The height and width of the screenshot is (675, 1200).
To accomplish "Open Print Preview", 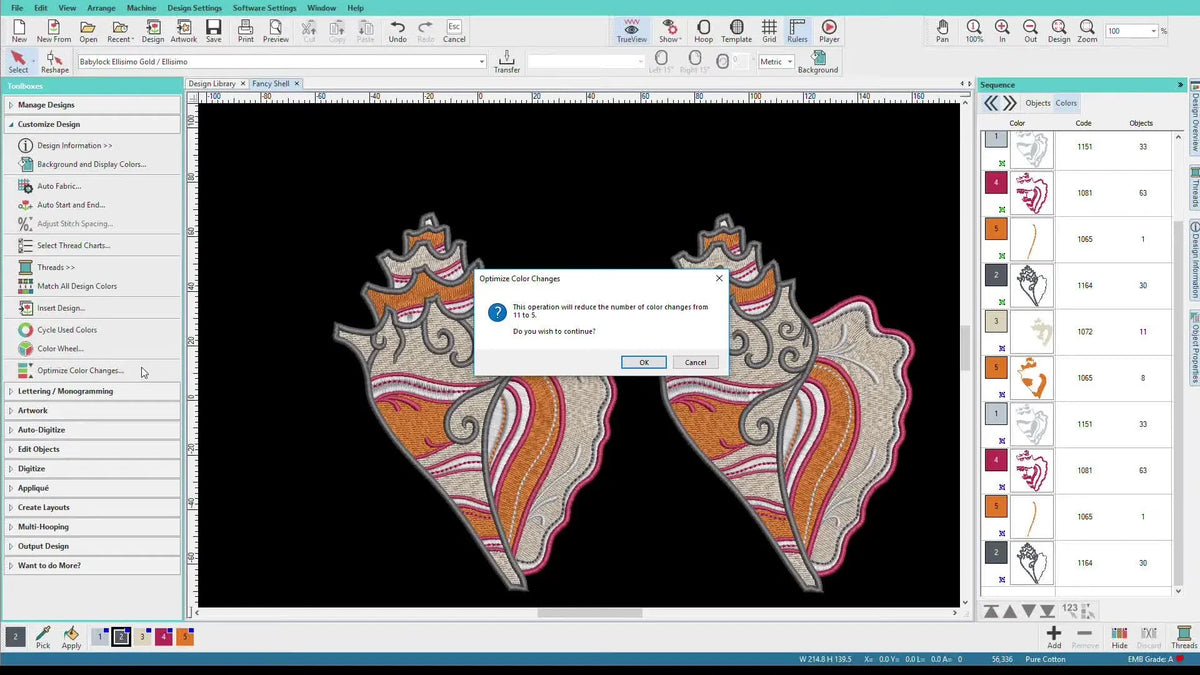I will pyautogui.click(x=276, y=31).
